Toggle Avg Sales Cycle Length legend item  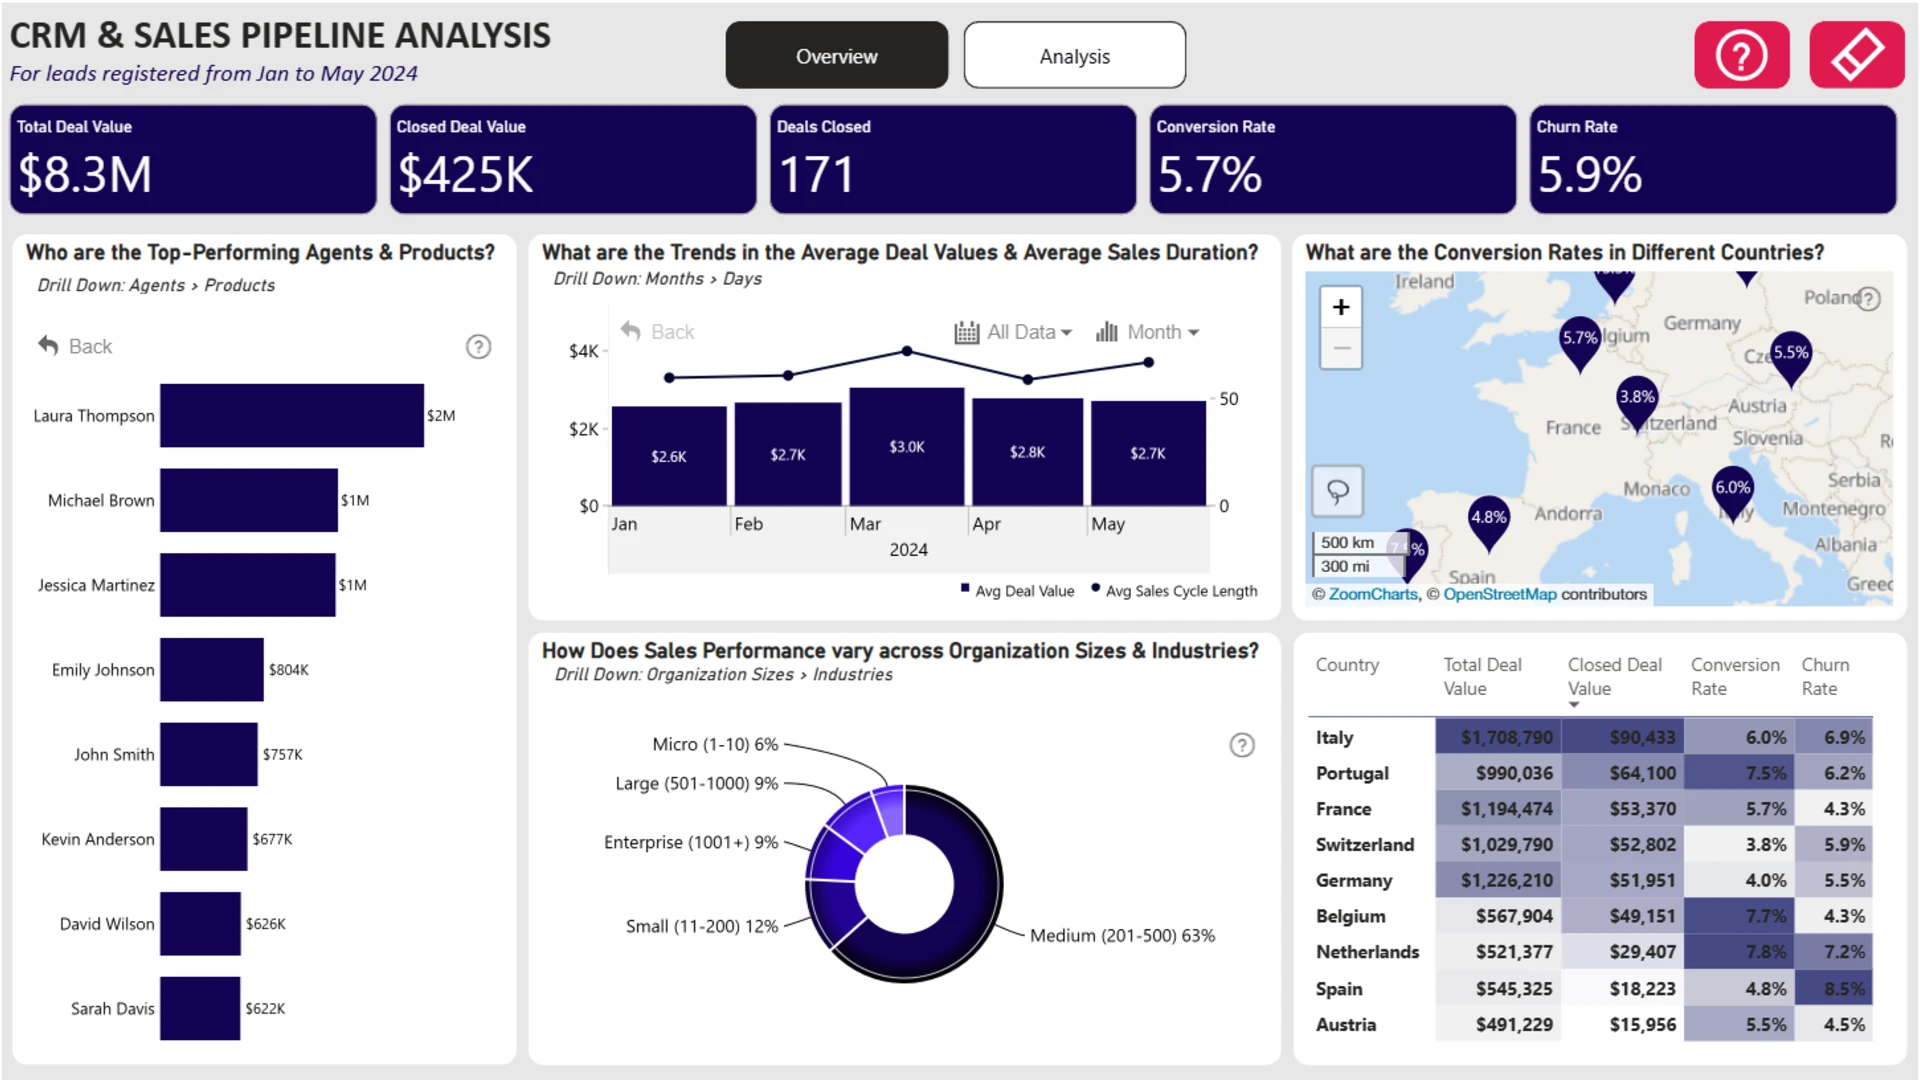pyautogui.click(x=1174, y=591)
